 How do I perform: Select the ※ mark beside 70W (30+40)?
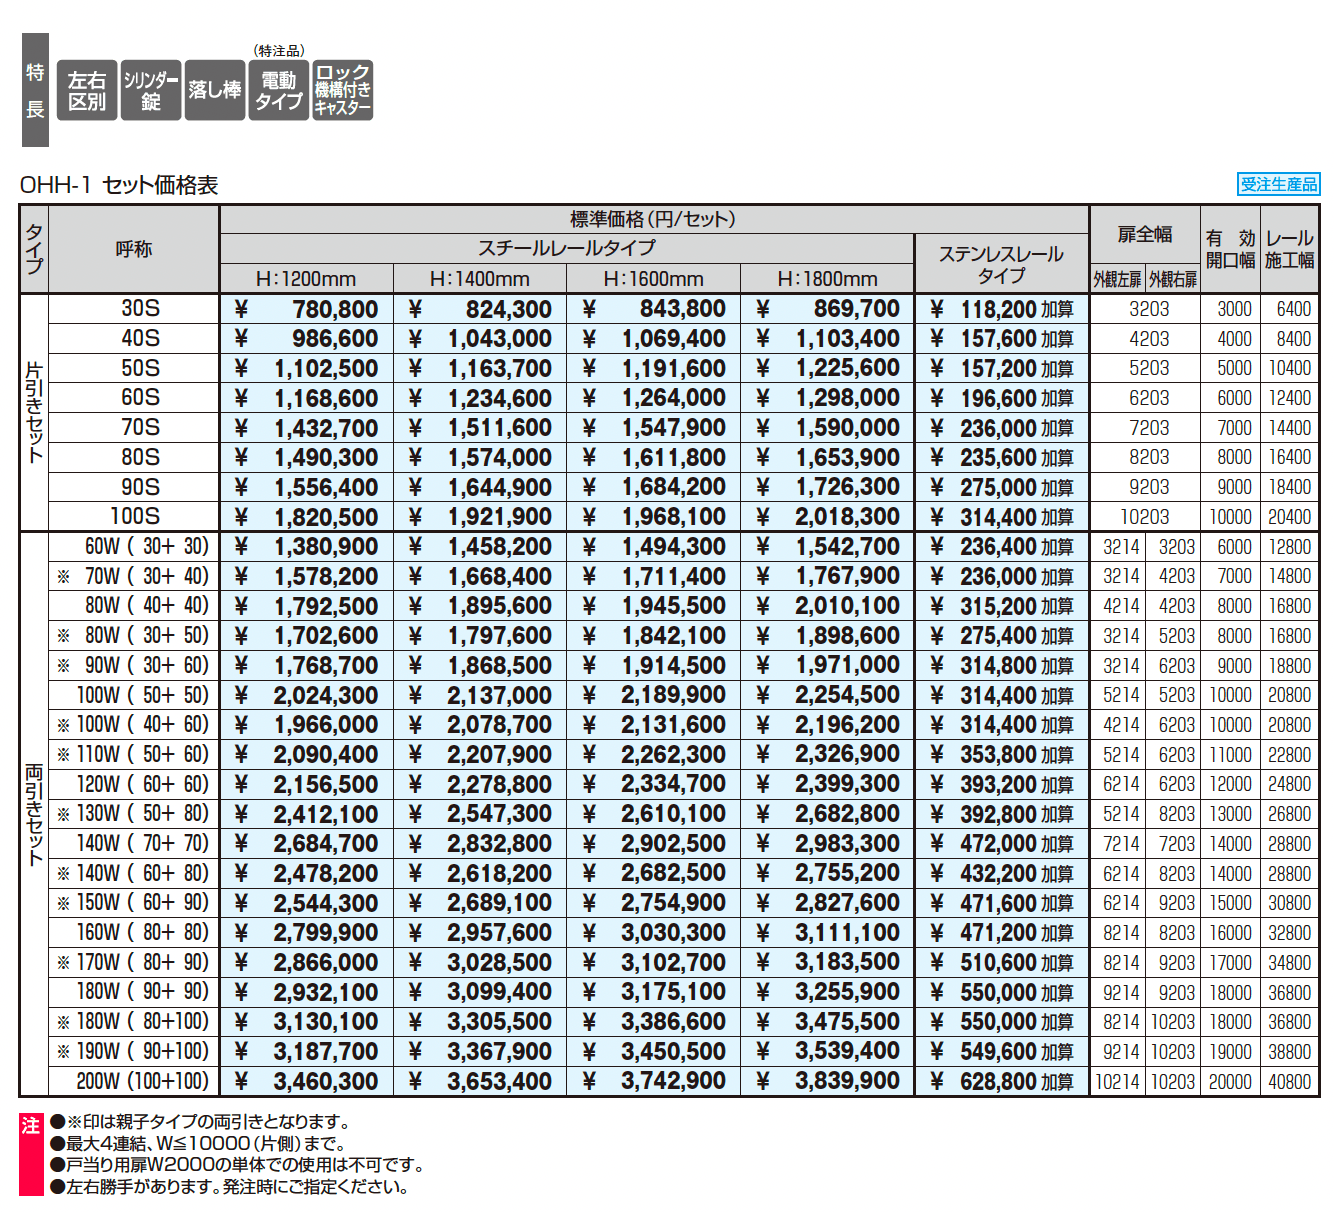pyautogui.click(x=63, y=576)
